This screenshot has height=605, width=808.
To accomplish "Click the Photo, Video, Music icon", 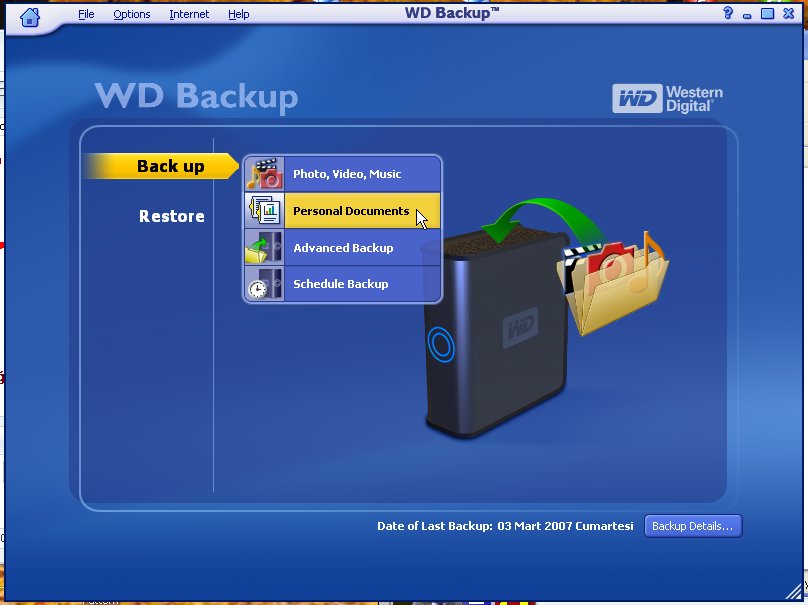I will [264, 174].
